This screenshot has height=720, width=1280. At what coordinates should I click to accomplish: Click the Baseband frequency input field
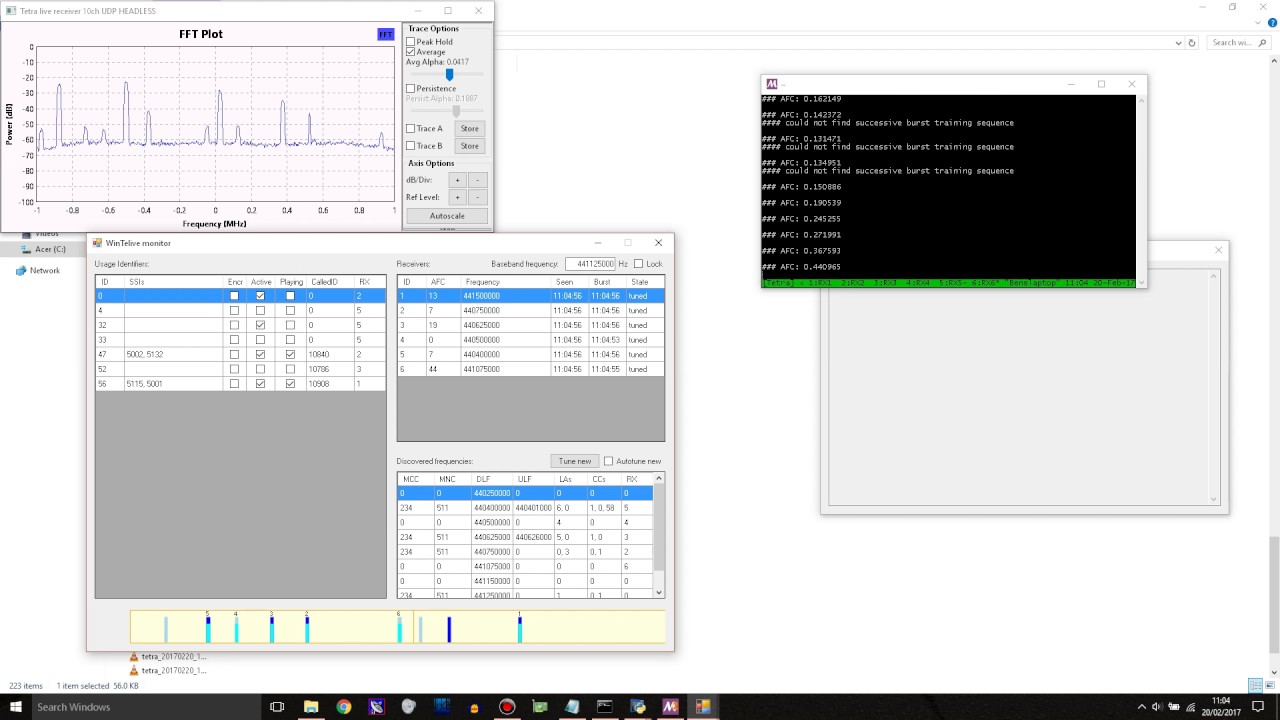[x=590, y=264]
